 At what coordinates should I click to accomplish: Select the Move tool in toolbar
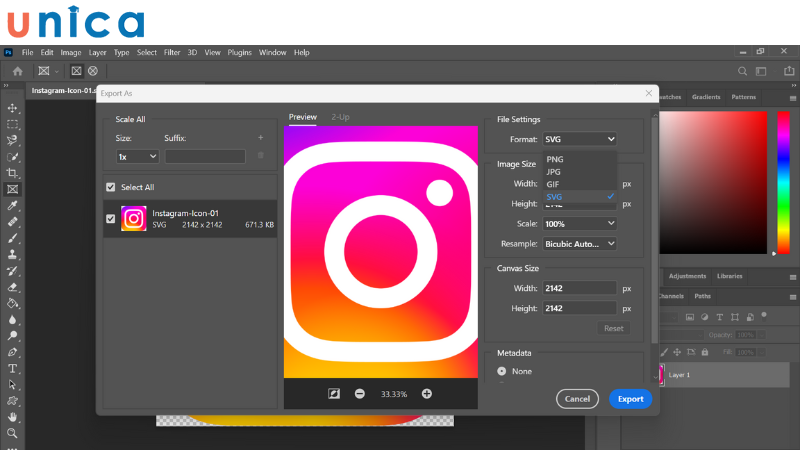[x=12, y=108]
